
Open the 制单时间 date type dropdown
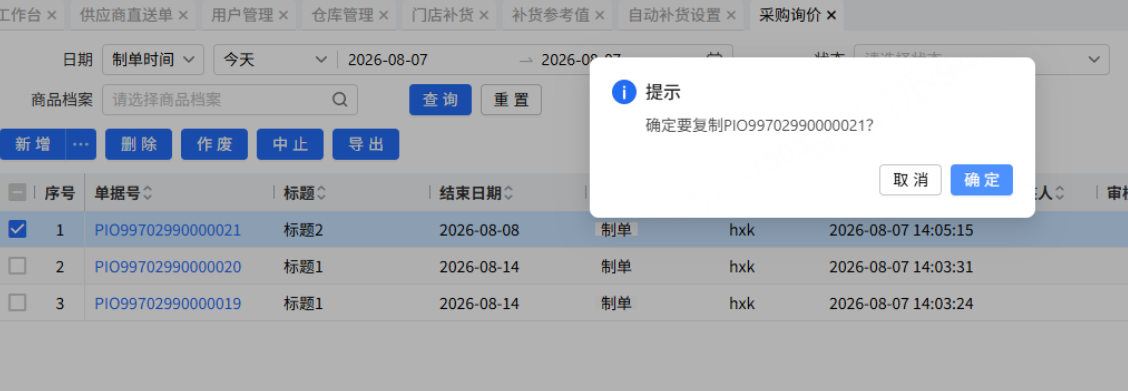click(x=153, y=60)
